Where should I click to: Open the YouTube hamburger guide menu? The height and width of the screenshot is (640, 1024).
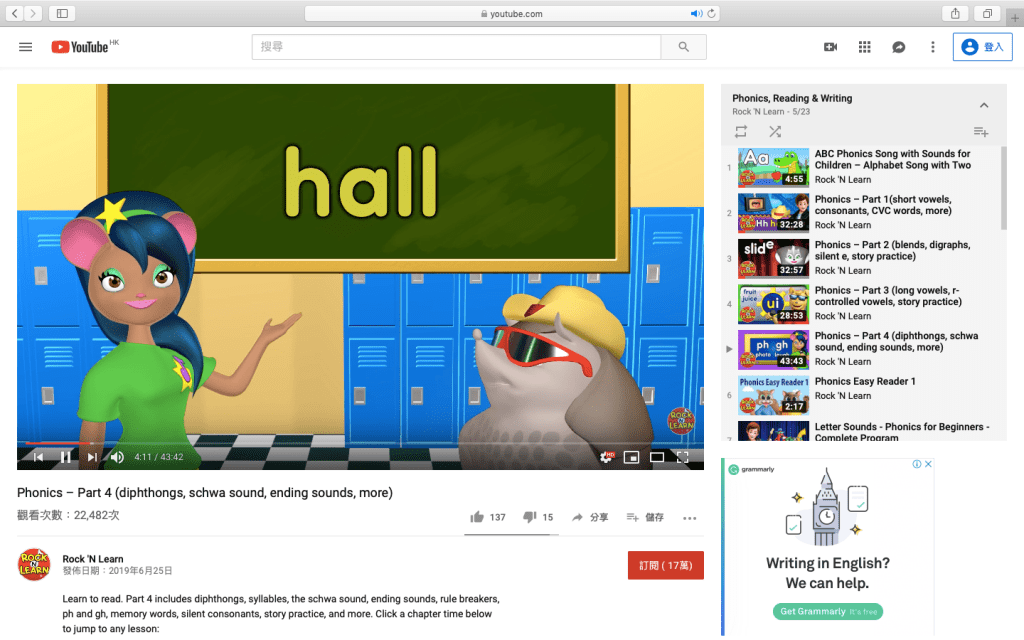tap(26, 47)
